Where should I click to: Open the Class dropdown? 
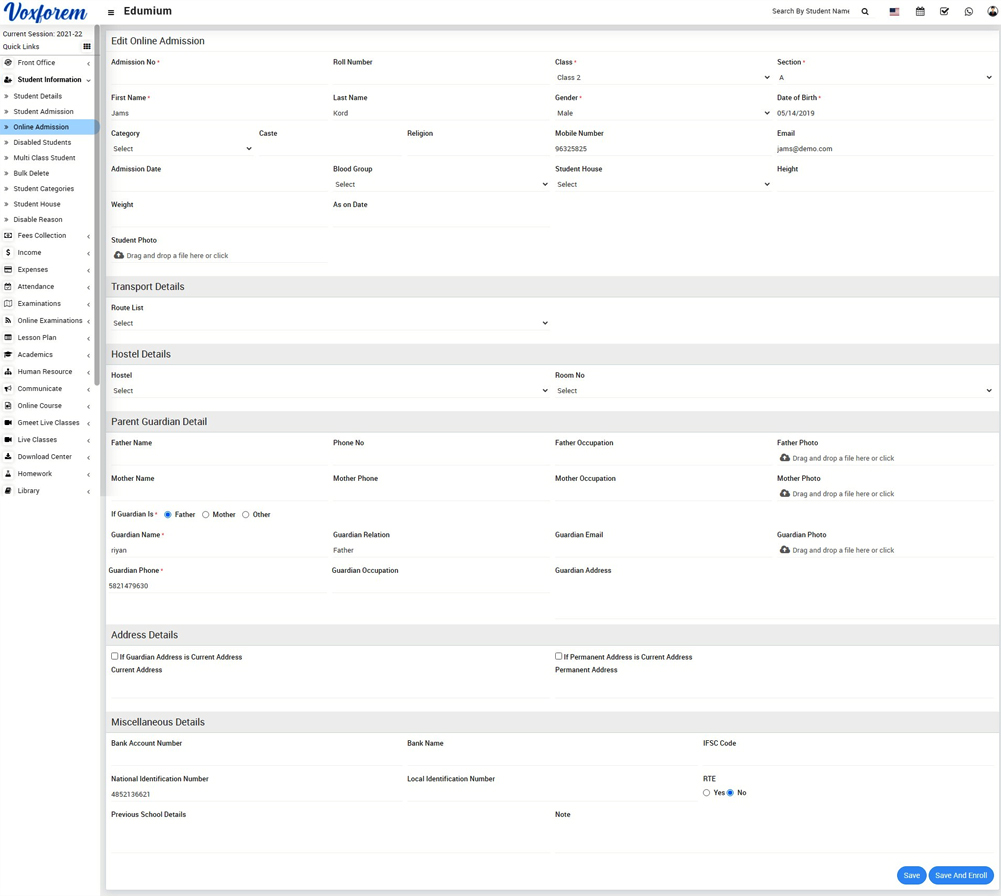click(662, 78)
